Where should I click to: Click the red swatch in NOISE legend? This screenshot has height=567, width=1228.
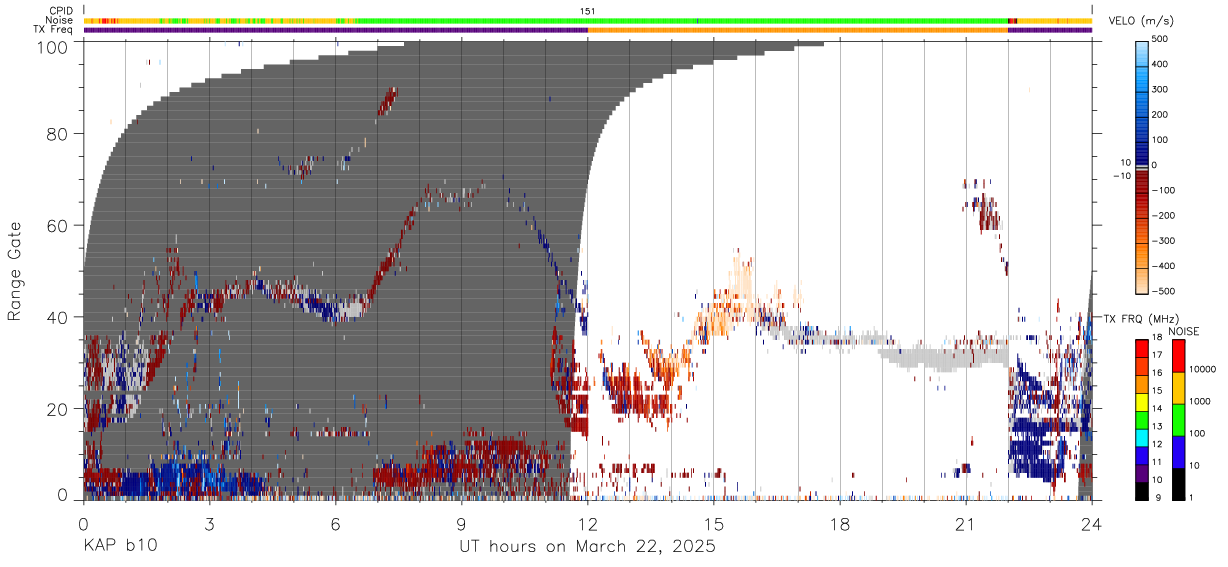1177,355
